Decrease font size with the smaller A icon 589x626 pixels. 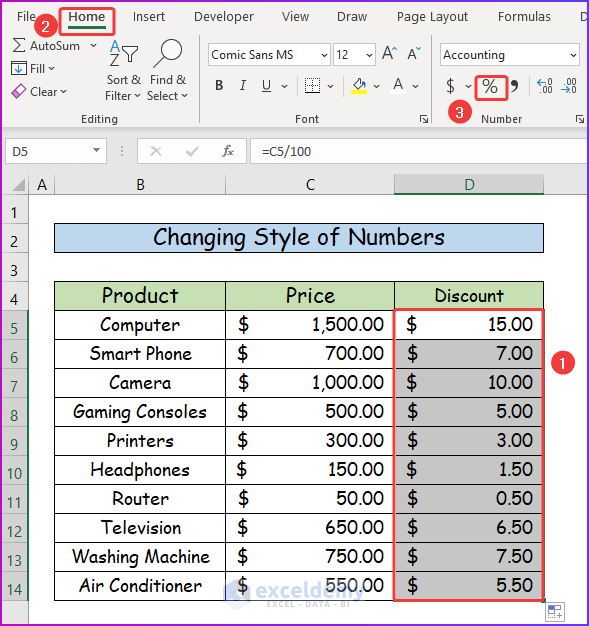414,53
